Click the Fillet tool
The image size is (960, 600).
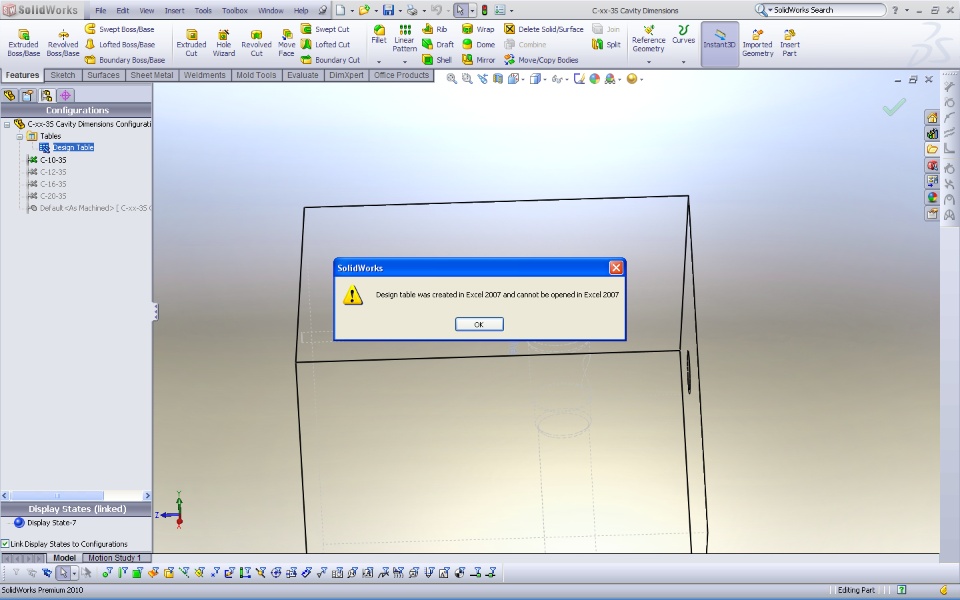tap(379, 34)
